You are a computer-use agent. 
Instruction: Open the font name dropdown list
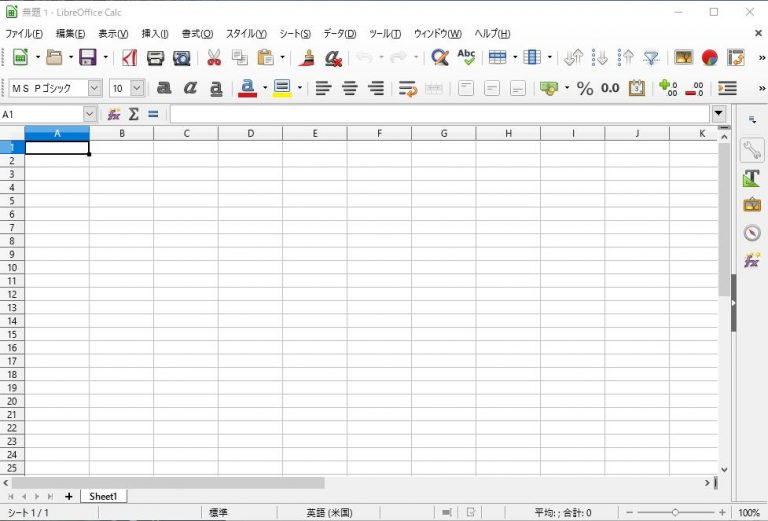click(95, 88)
